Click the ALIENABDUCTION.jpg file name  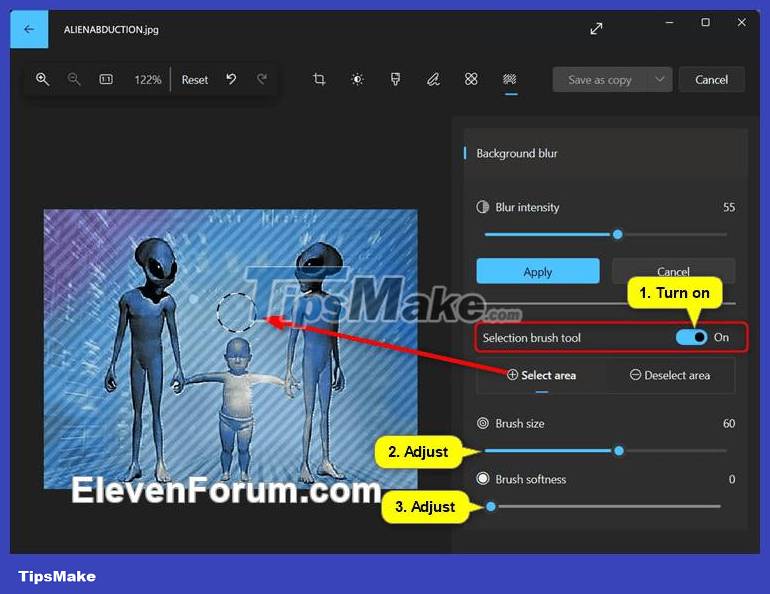point(111,29)
